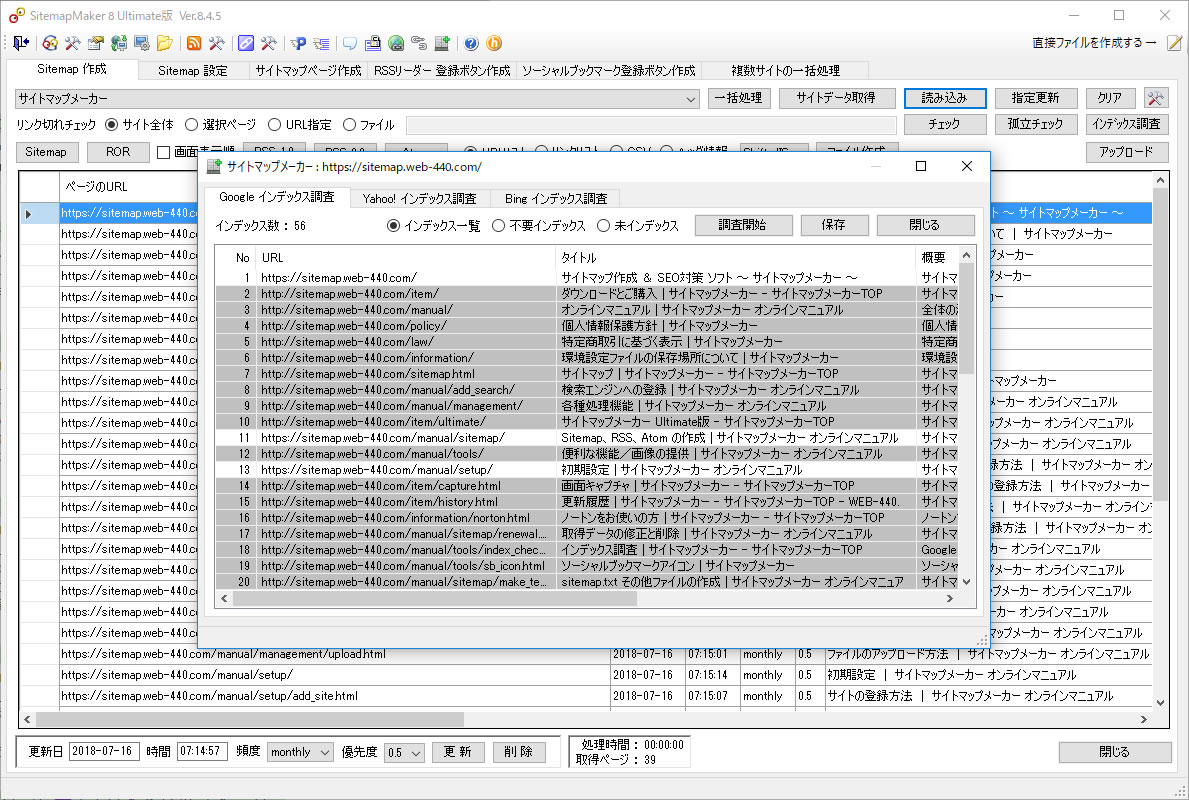Open the 複数サイトの一括処理 tab

click(x=785, y=71)
